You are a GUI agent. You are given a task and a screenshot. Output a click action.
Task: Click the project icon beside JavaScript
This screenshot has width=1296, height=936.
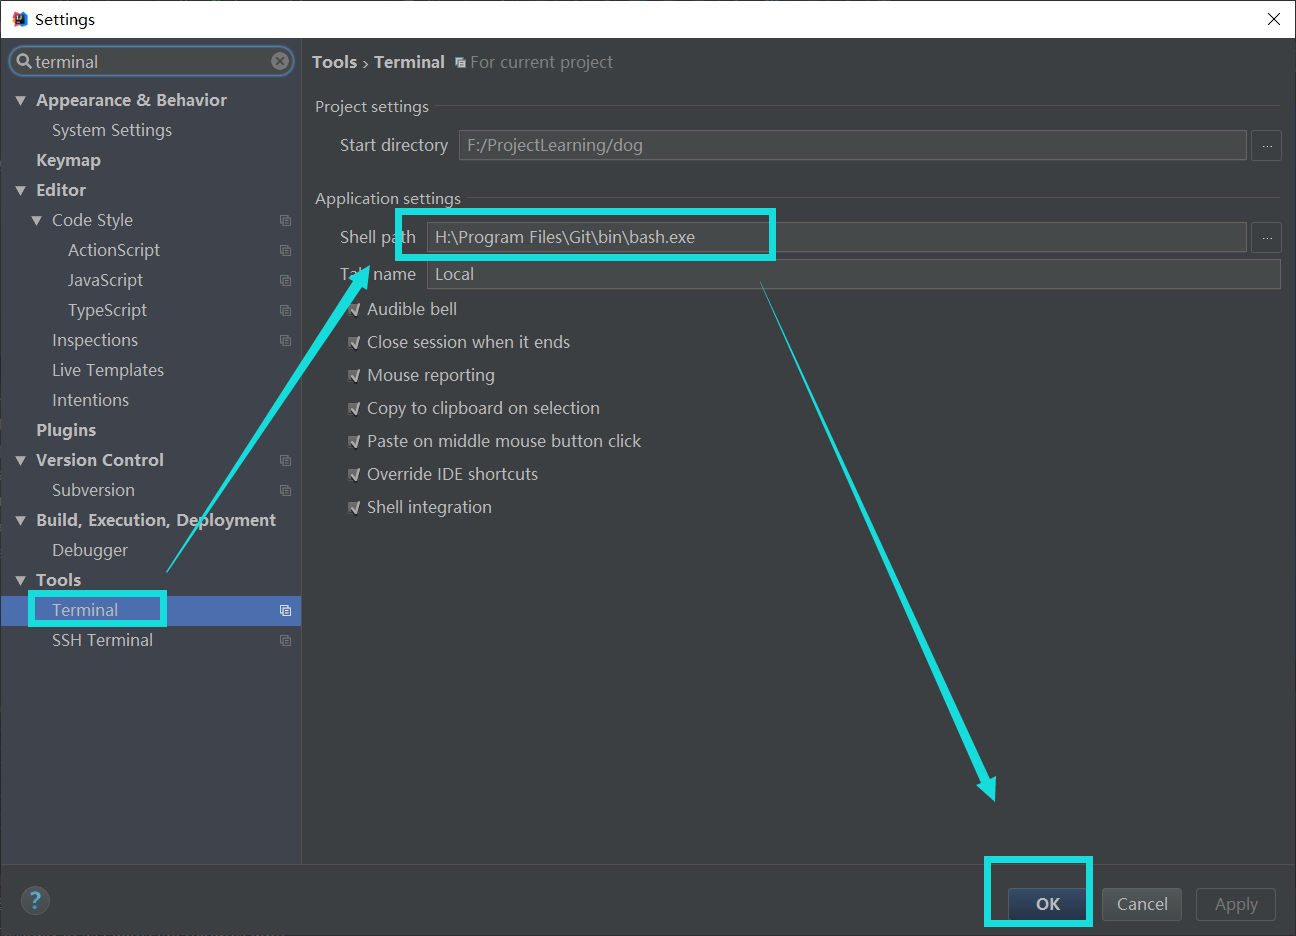285,280
